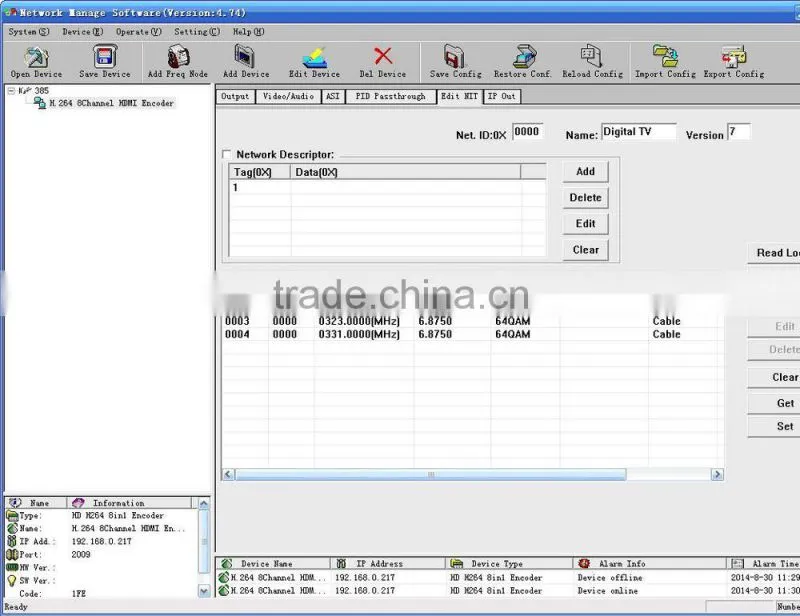Open the Help menu
Screen dimensions: 800x616
click(248, 32)
